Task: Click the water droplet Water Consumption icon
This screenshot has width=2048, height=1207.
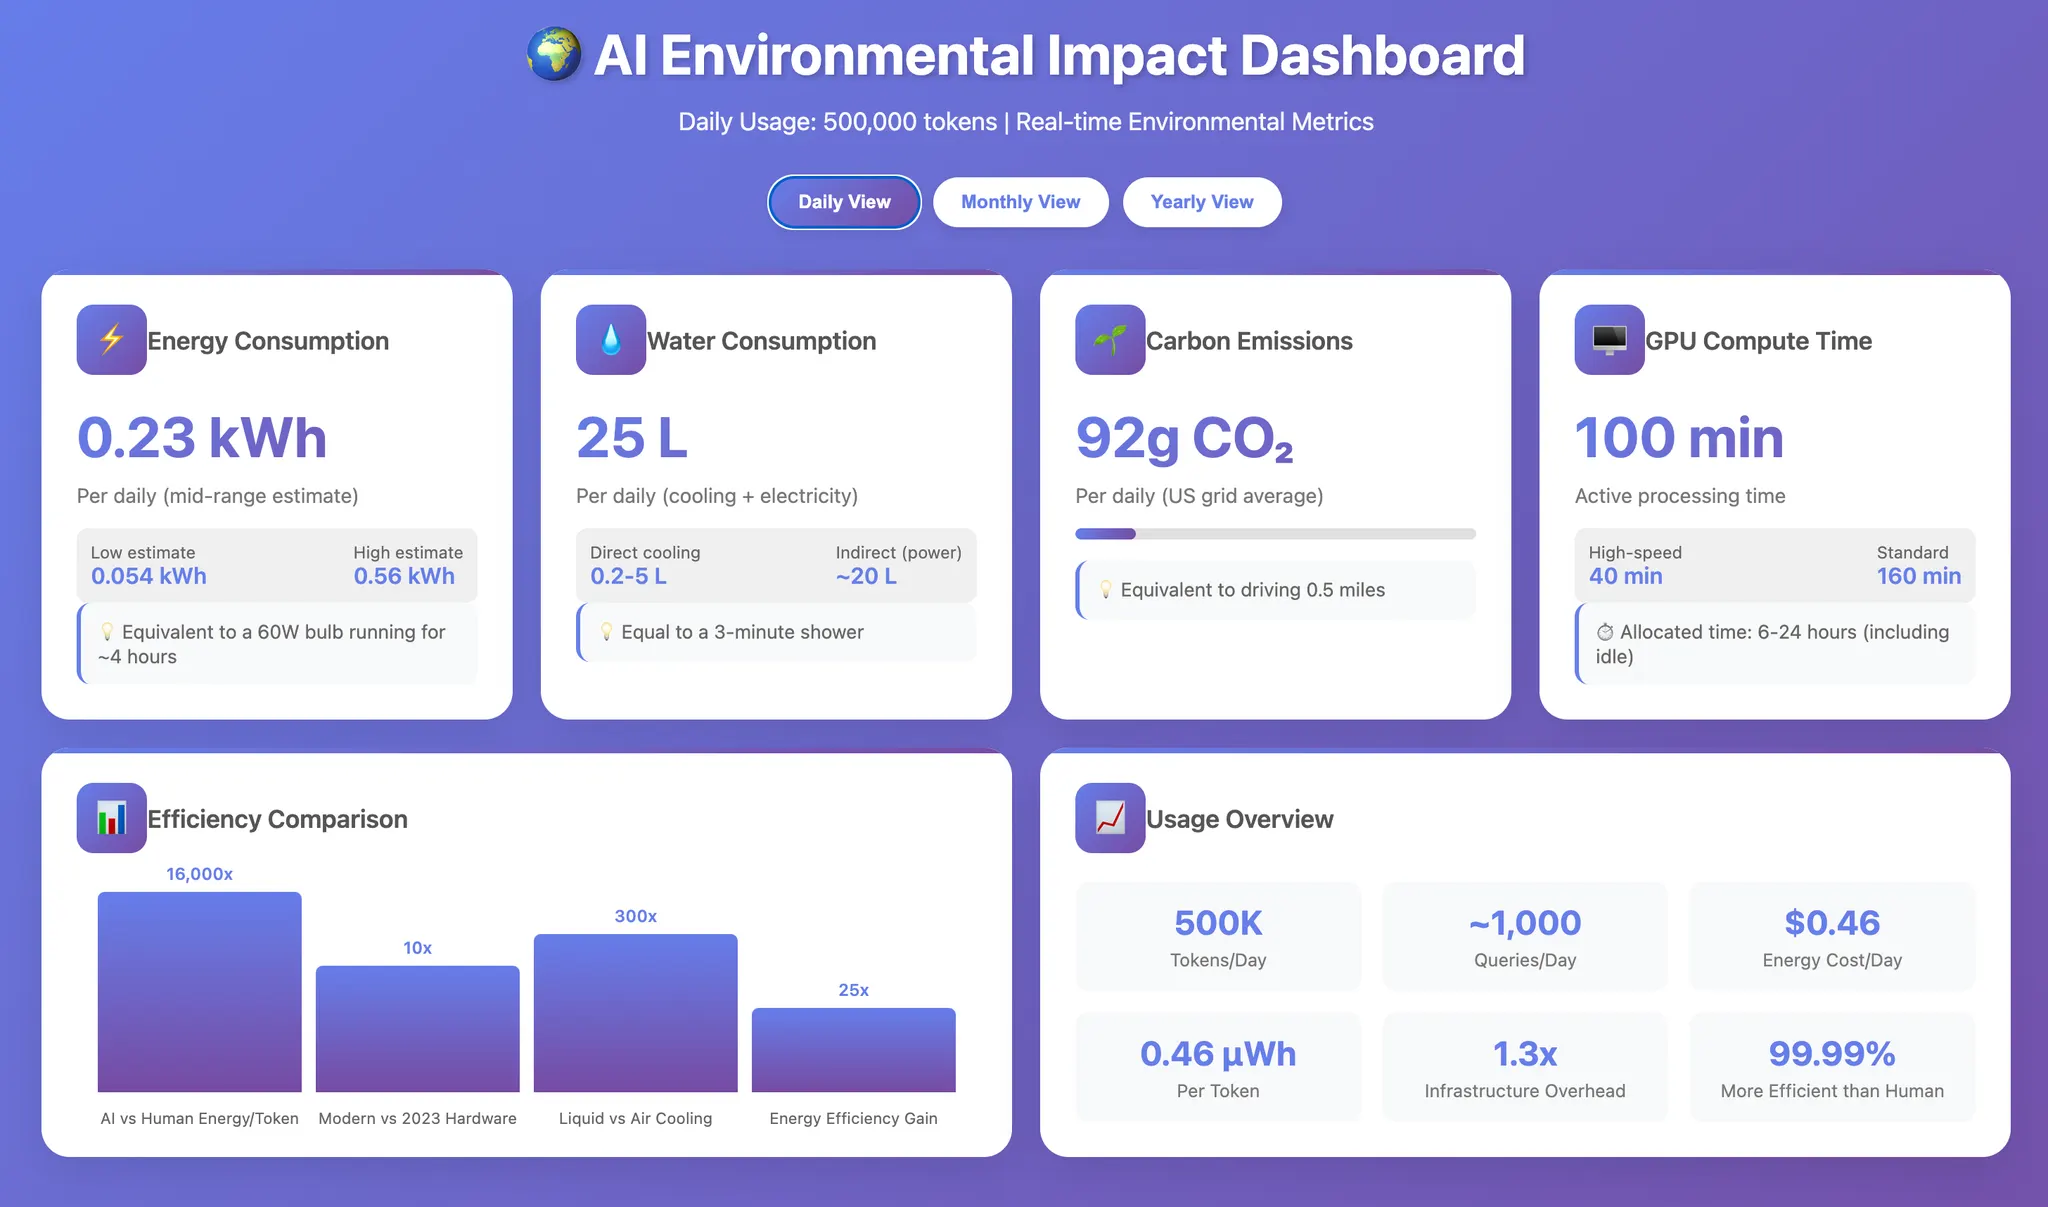Action: point(611,340)
